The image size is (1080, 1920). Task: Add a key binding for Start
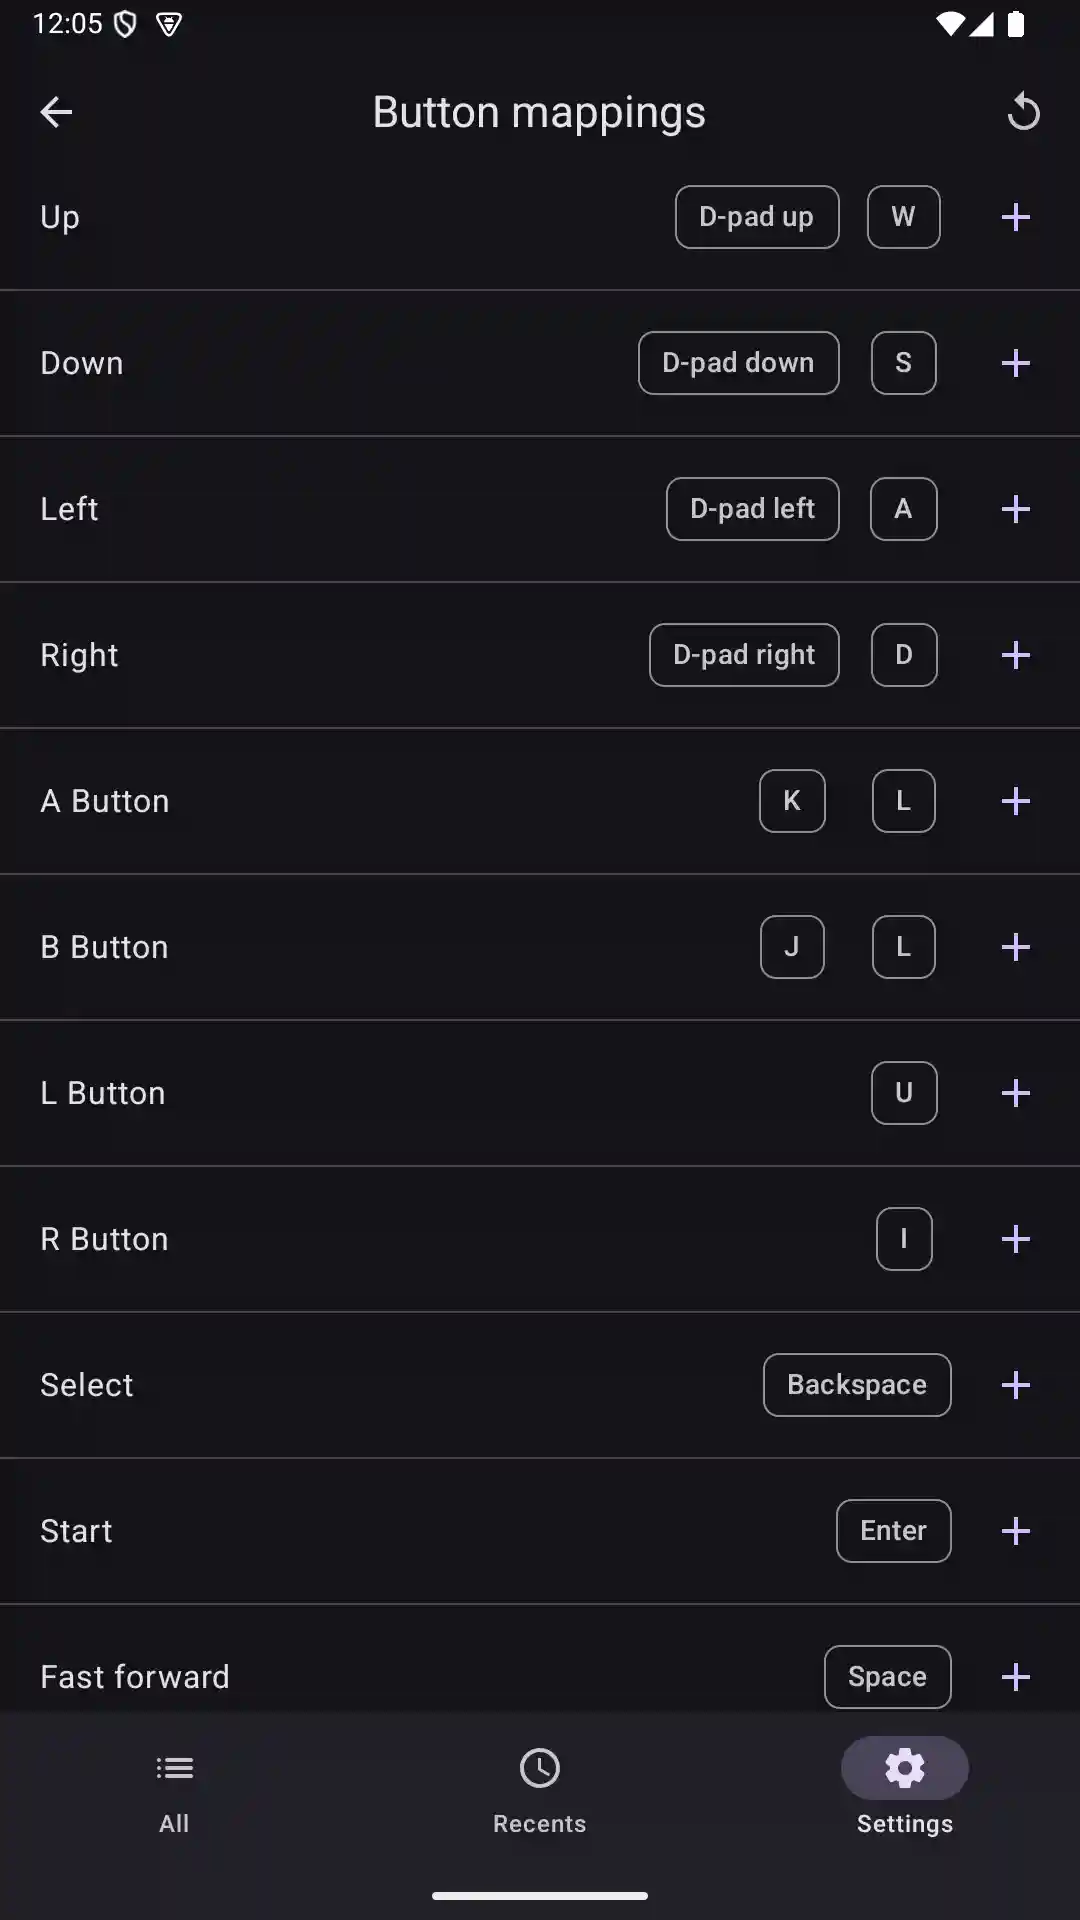[x=1015, y=1530]
